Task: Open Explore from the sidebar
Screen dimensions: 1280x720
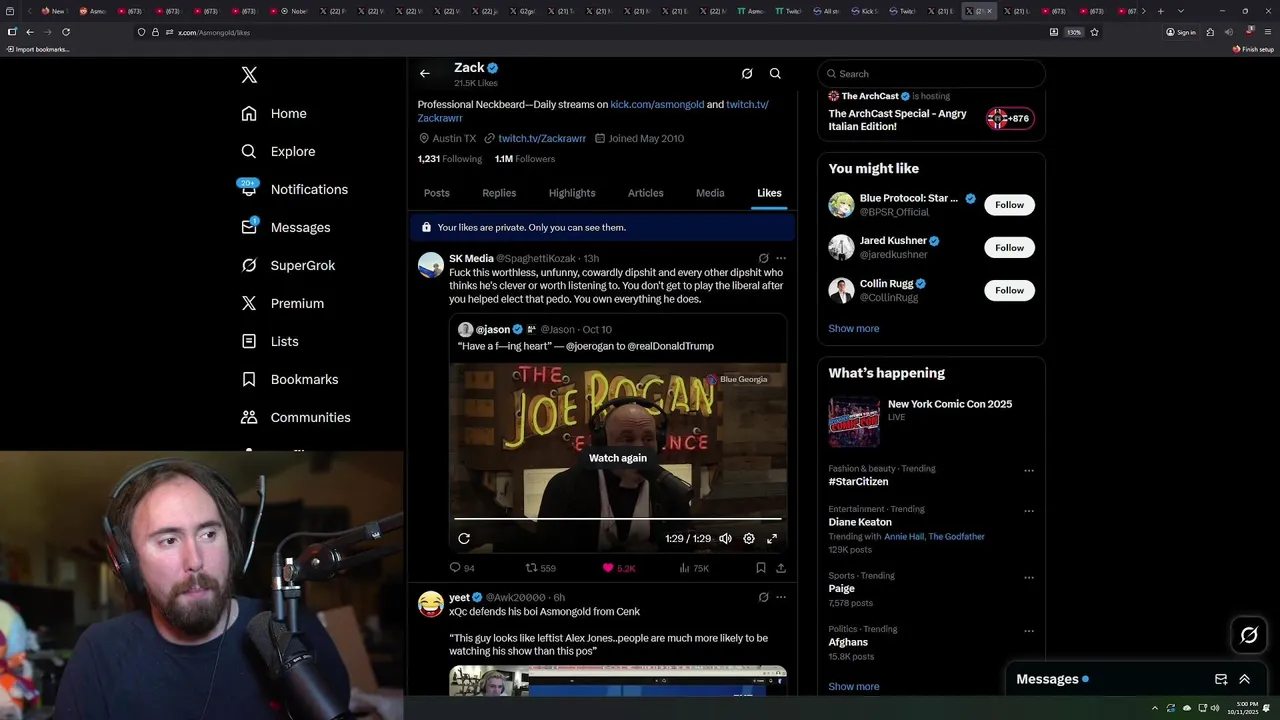Action: click(278, 152)
